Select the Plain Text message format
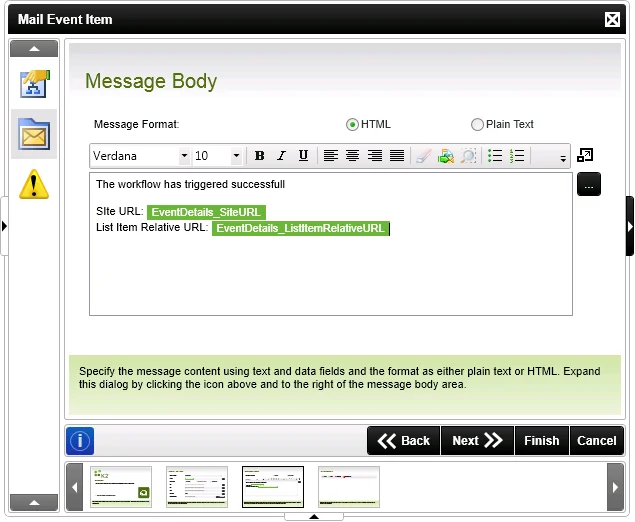Screen dimensions: 635x522 (477, 124)
